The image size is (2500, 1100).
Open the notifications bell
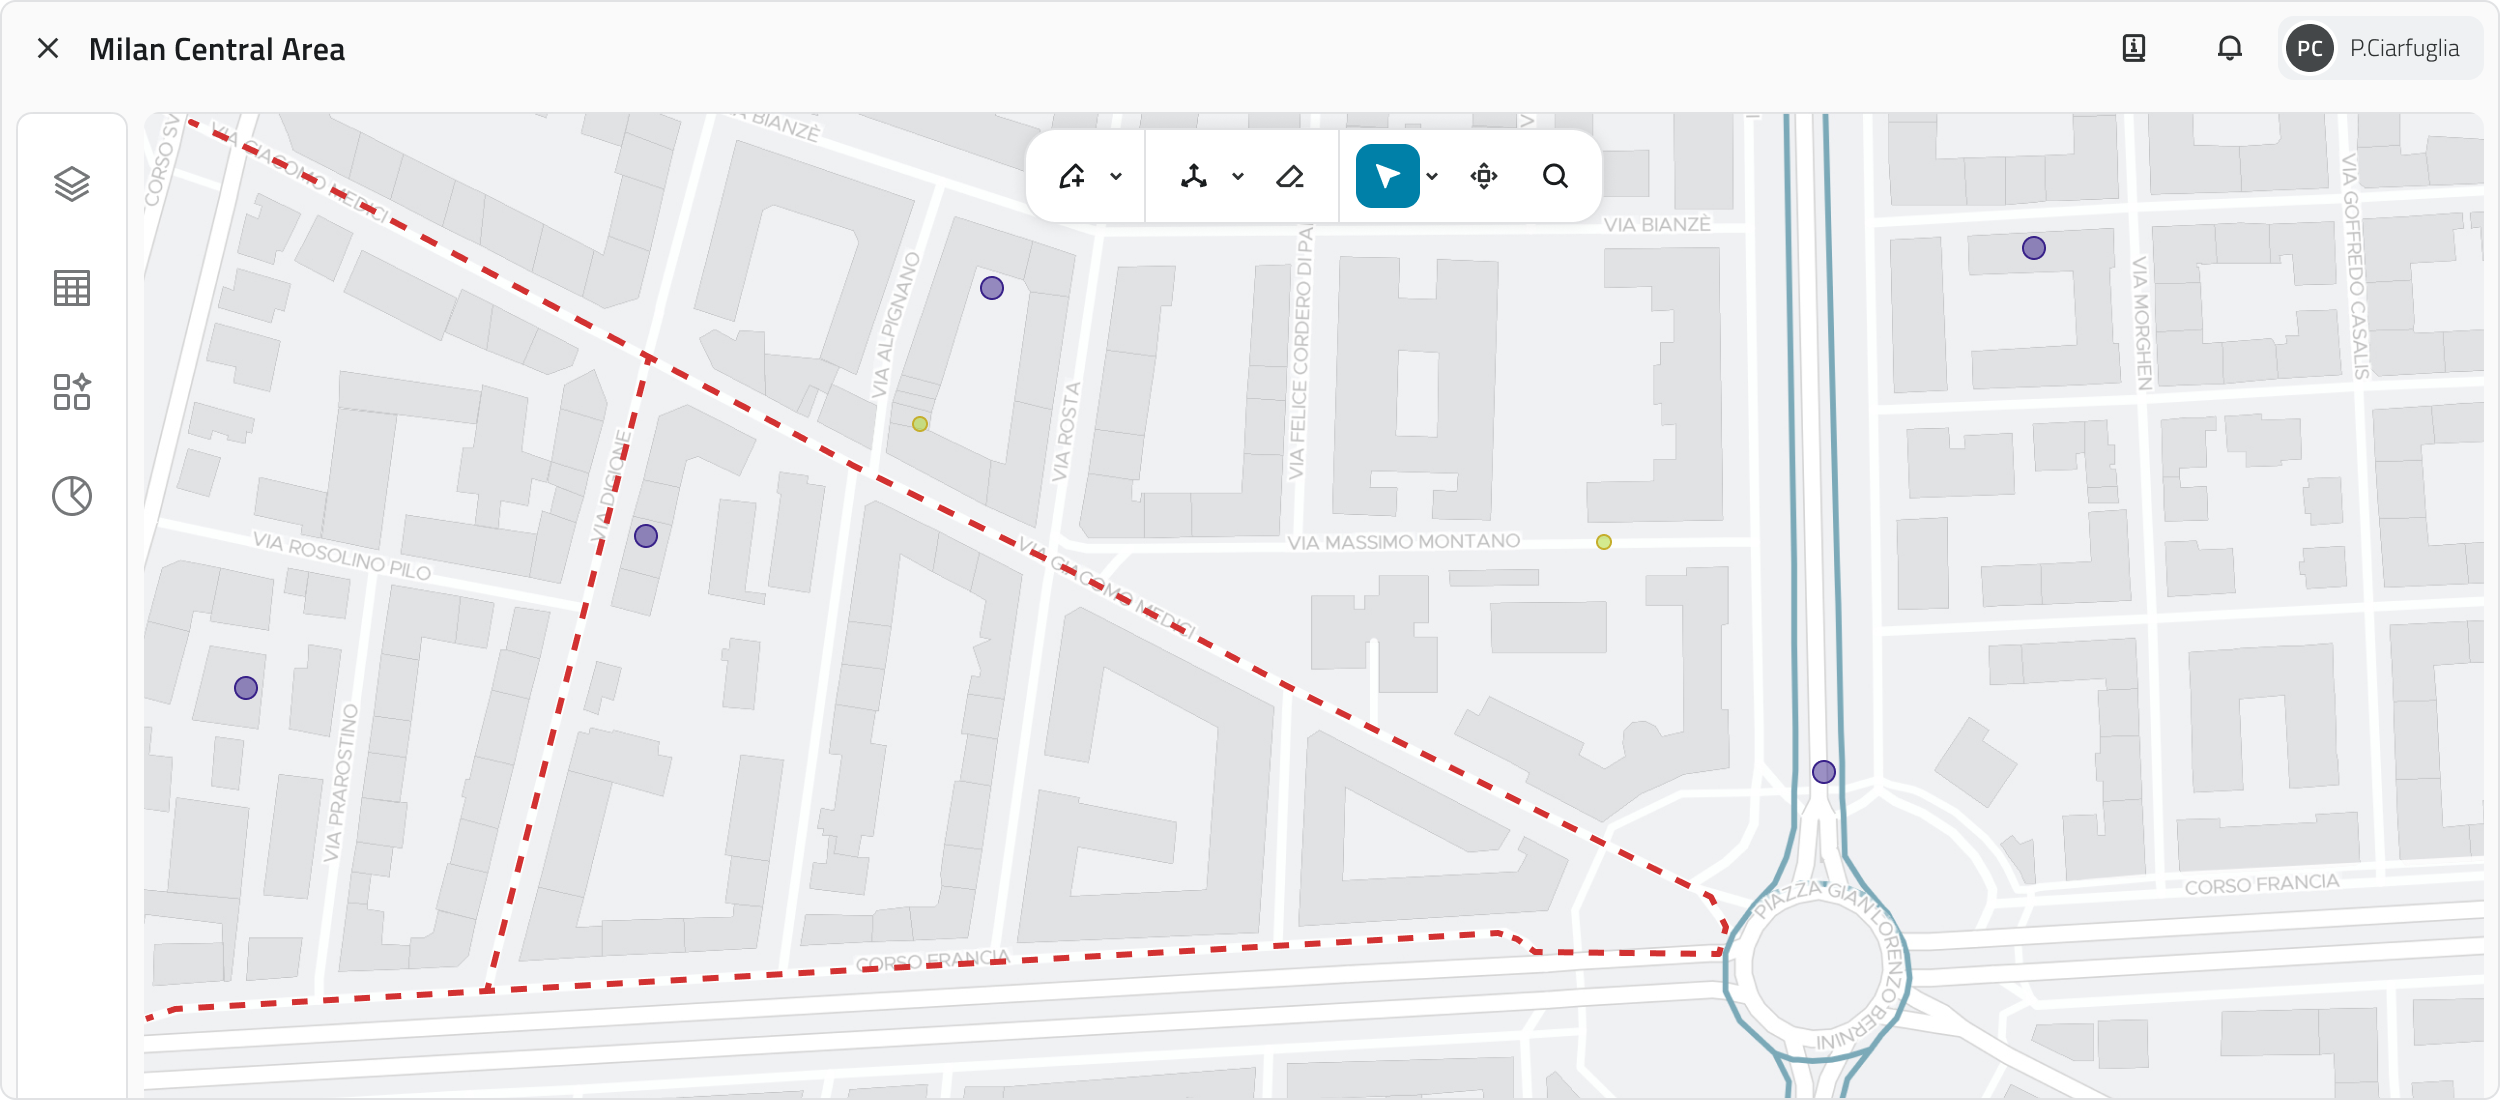click(x=2230, y=48)
